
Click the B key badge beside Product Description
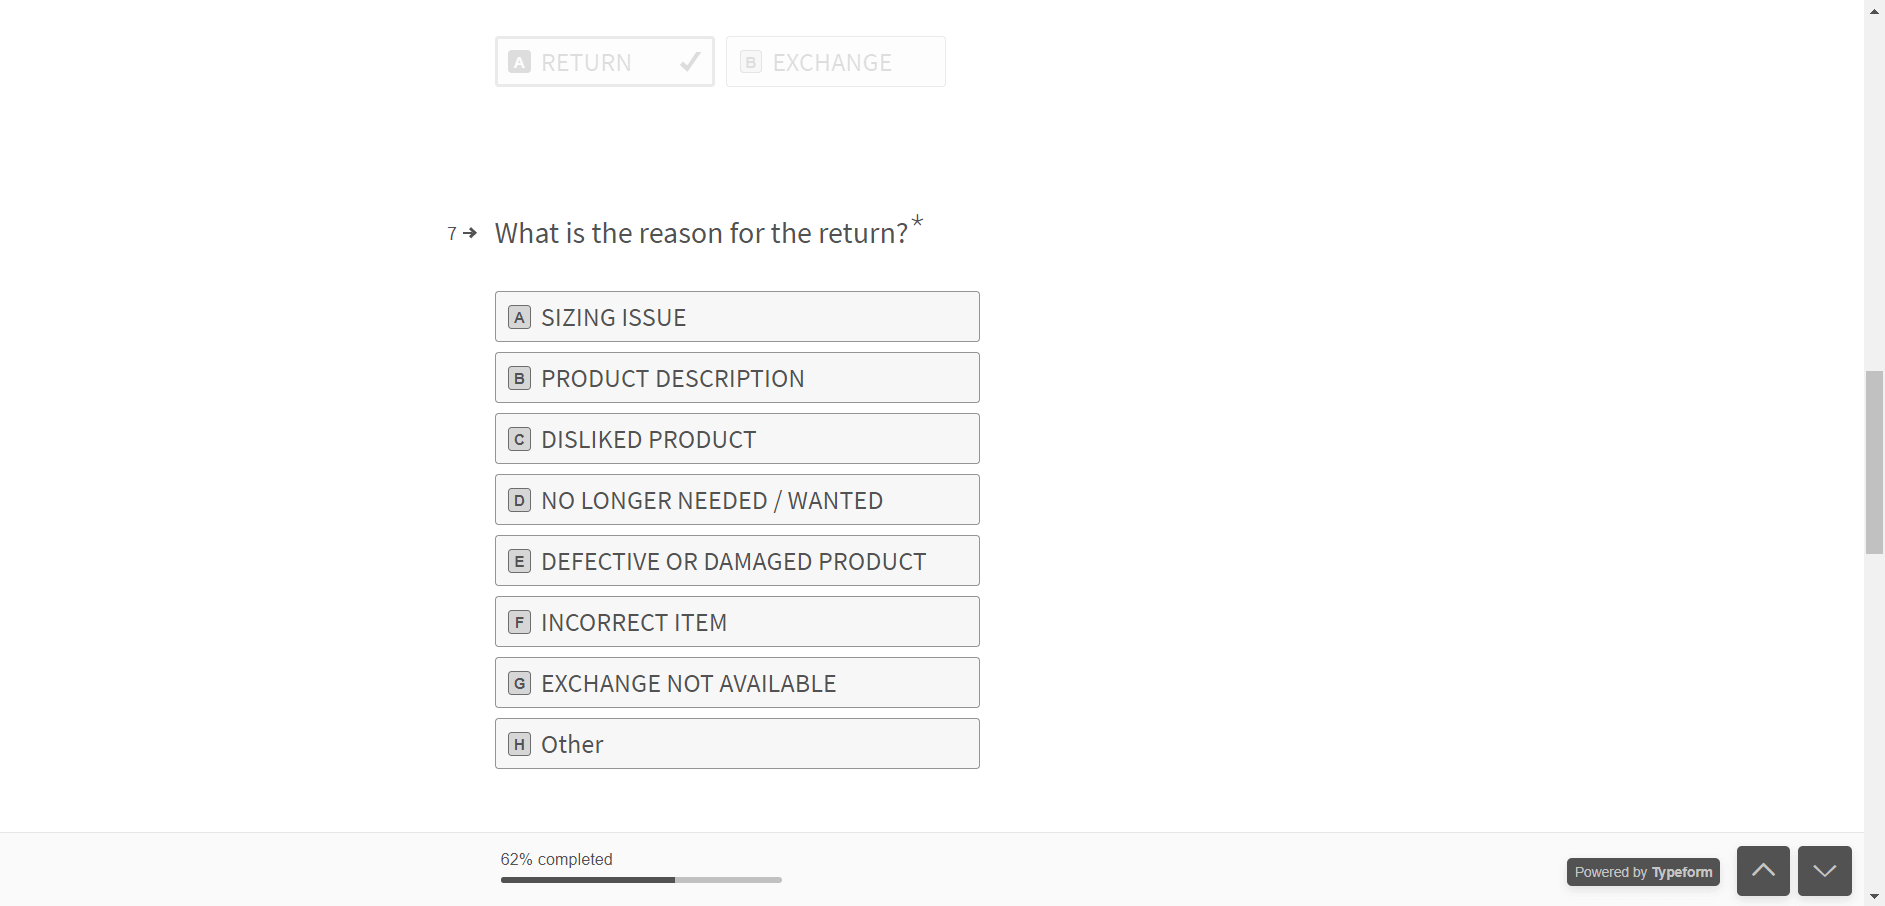click(x=519, y=379)
